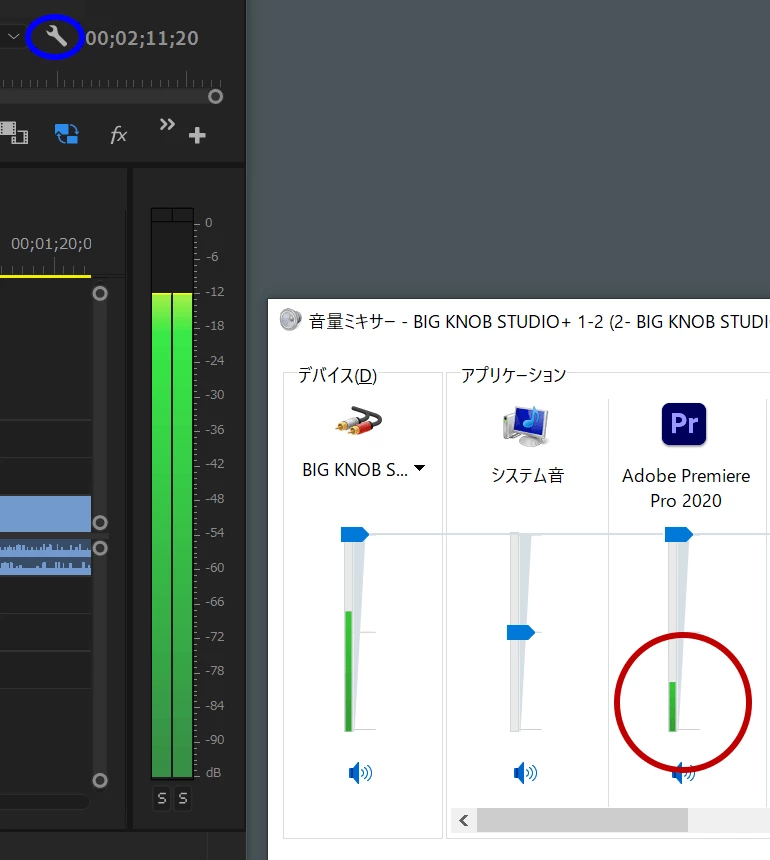Viewport: 770px width, 860px height.
Task: Click the 00;01;20;0 timeline ruler timecode
Action: [x=52, y=244]
